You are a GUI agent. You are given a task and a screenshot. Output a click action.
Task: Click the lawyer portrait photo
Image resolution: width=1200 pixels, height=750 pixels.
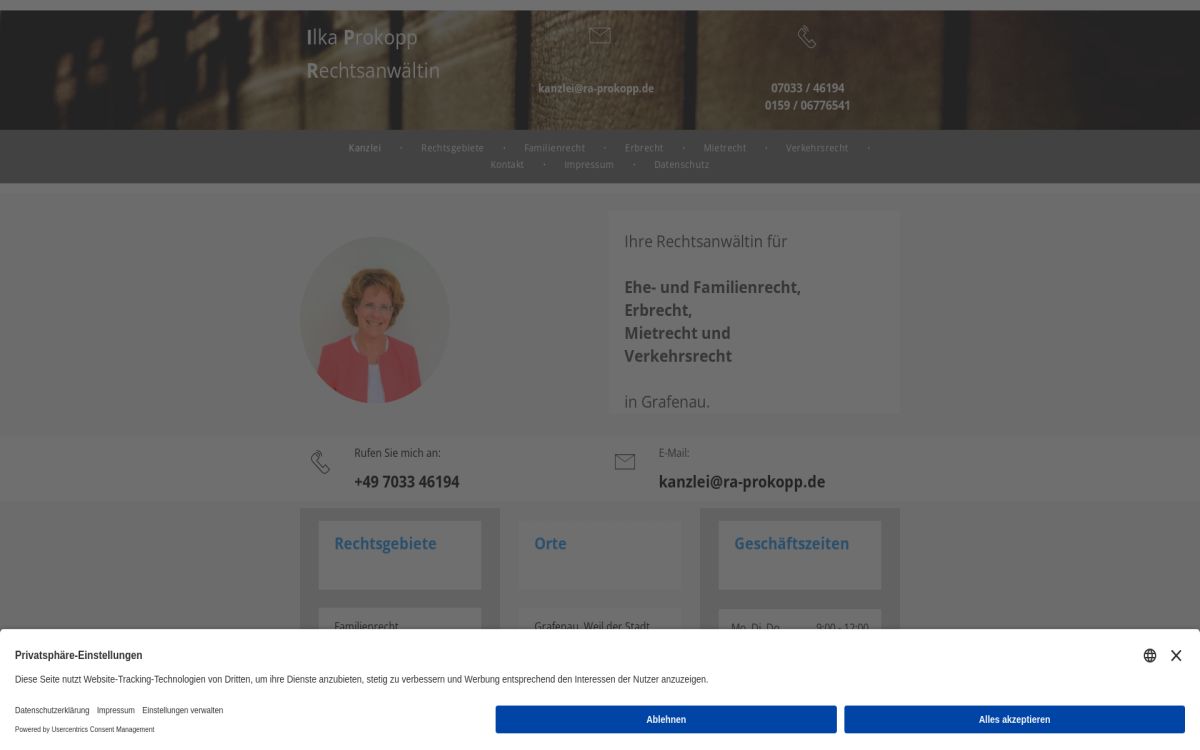coord(375,320)
